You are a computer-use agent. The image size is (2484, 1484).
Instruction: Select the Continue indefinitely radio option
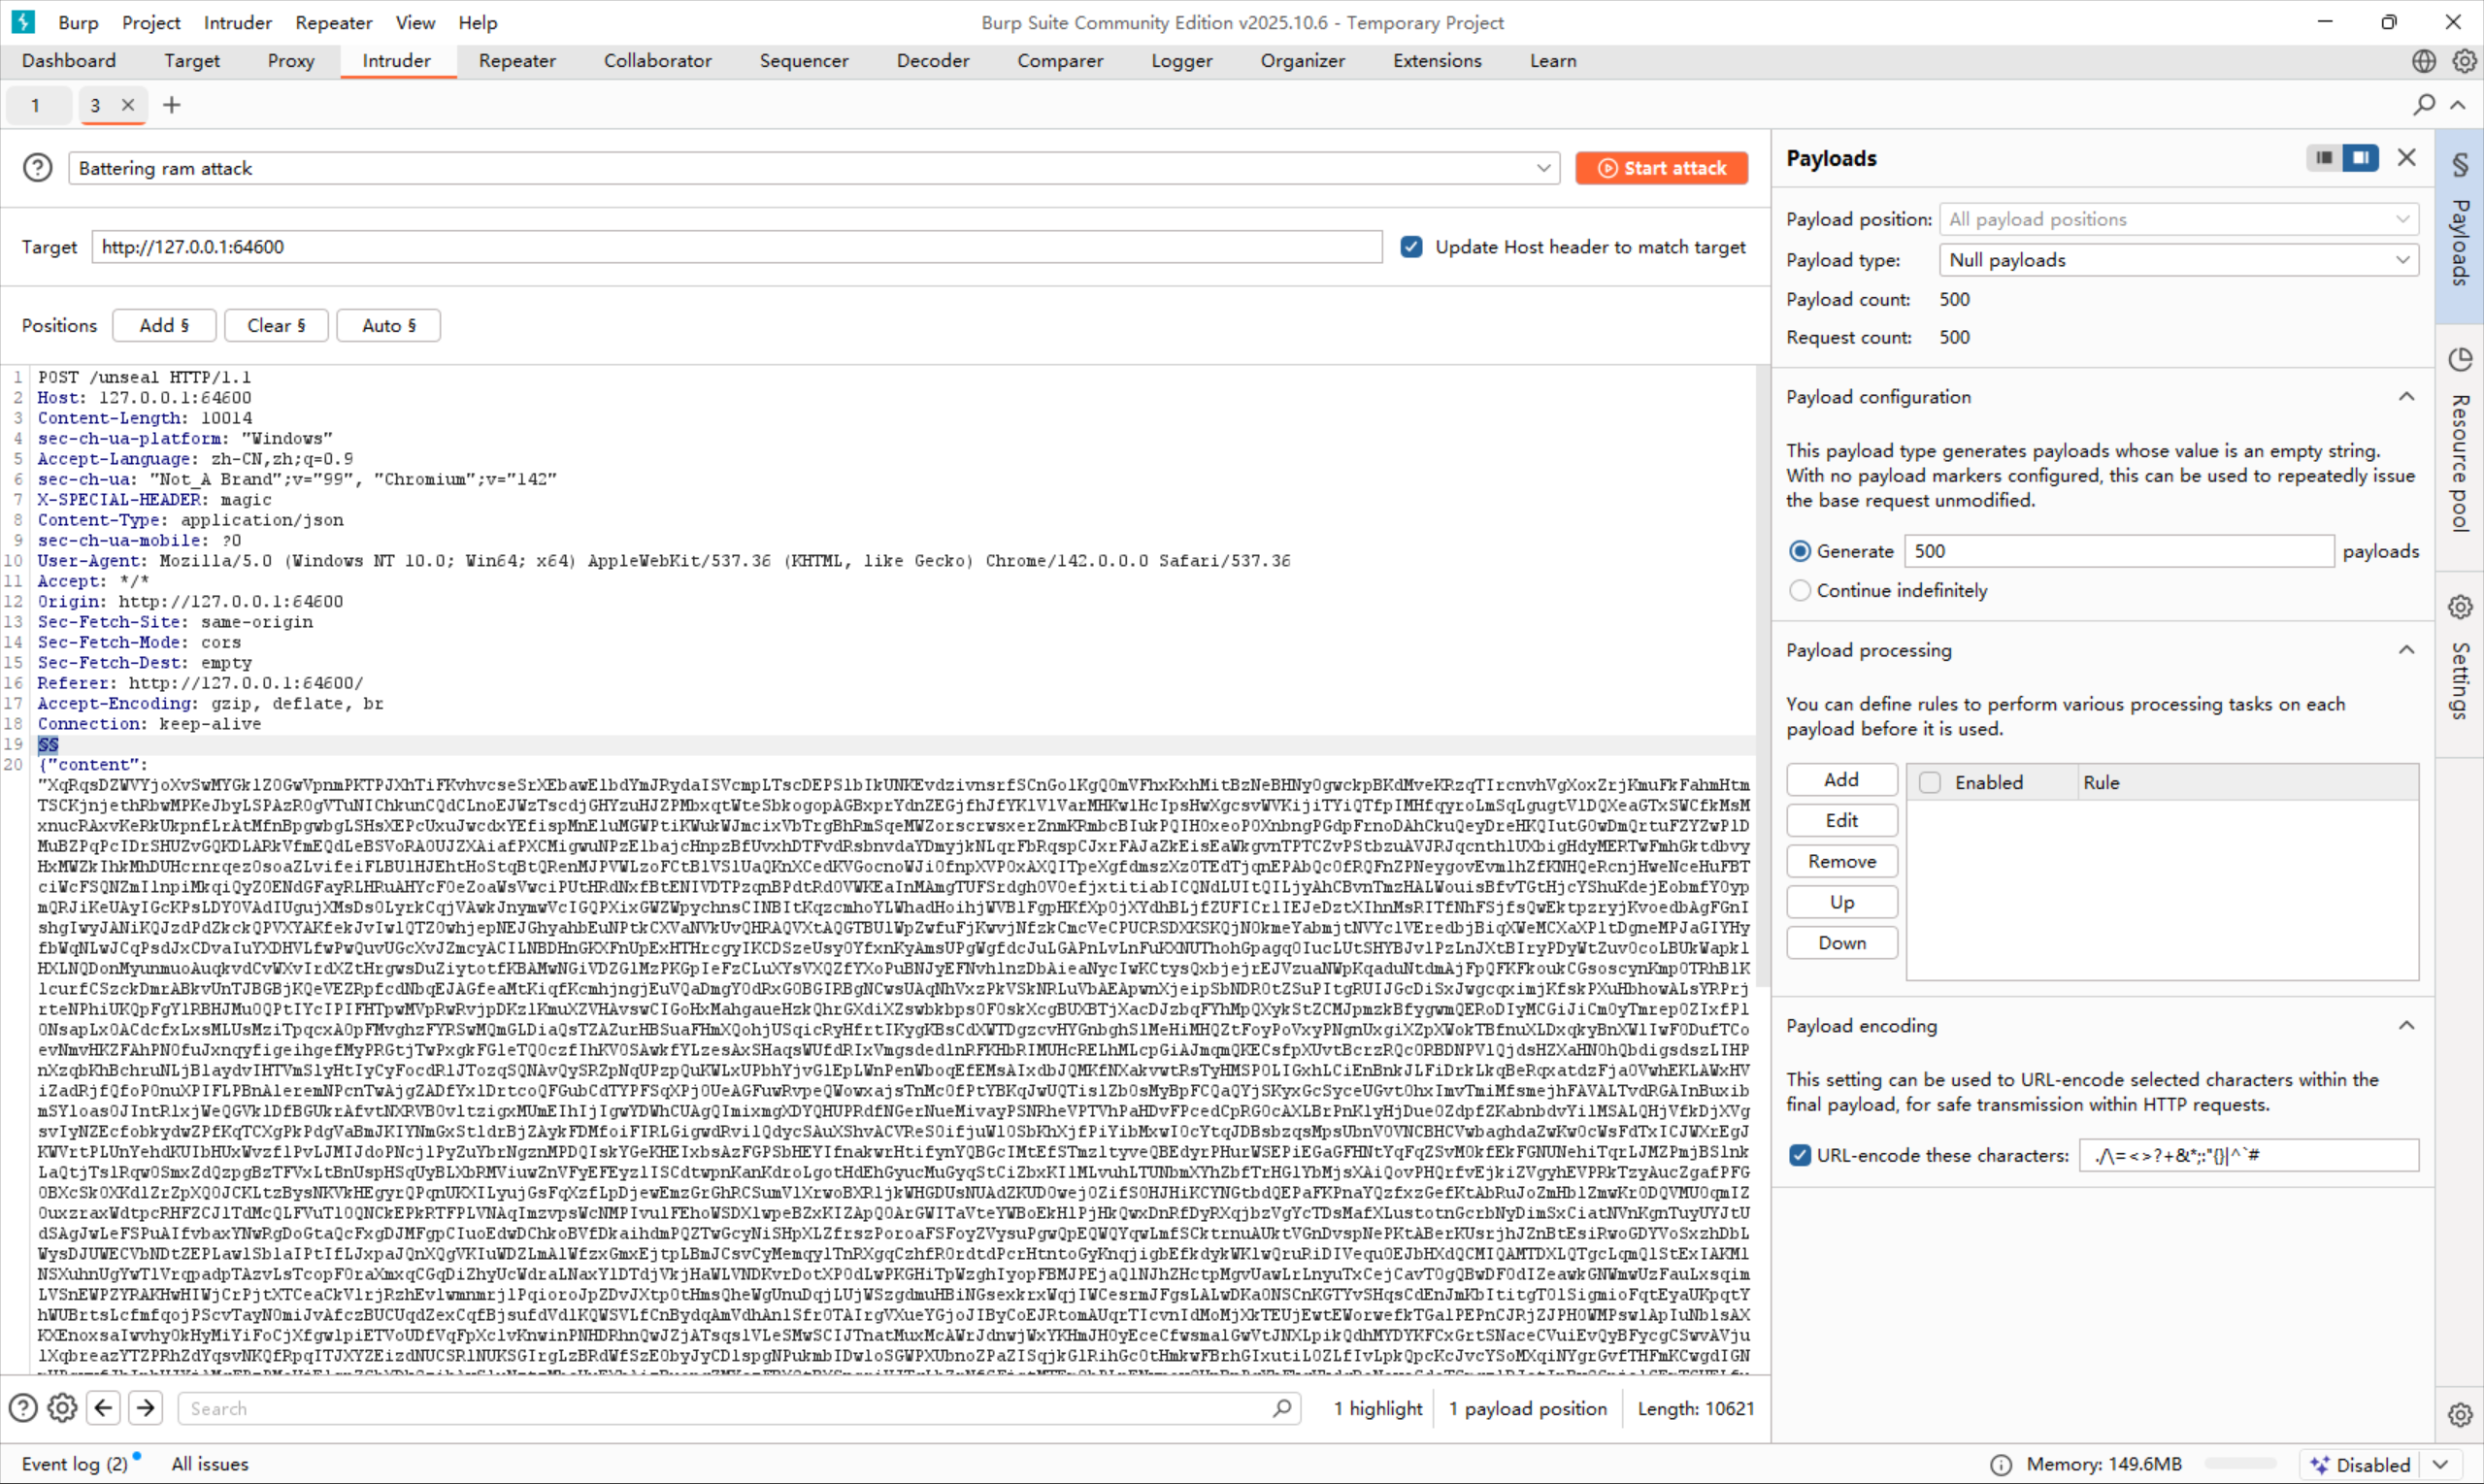coord(1800,590)
